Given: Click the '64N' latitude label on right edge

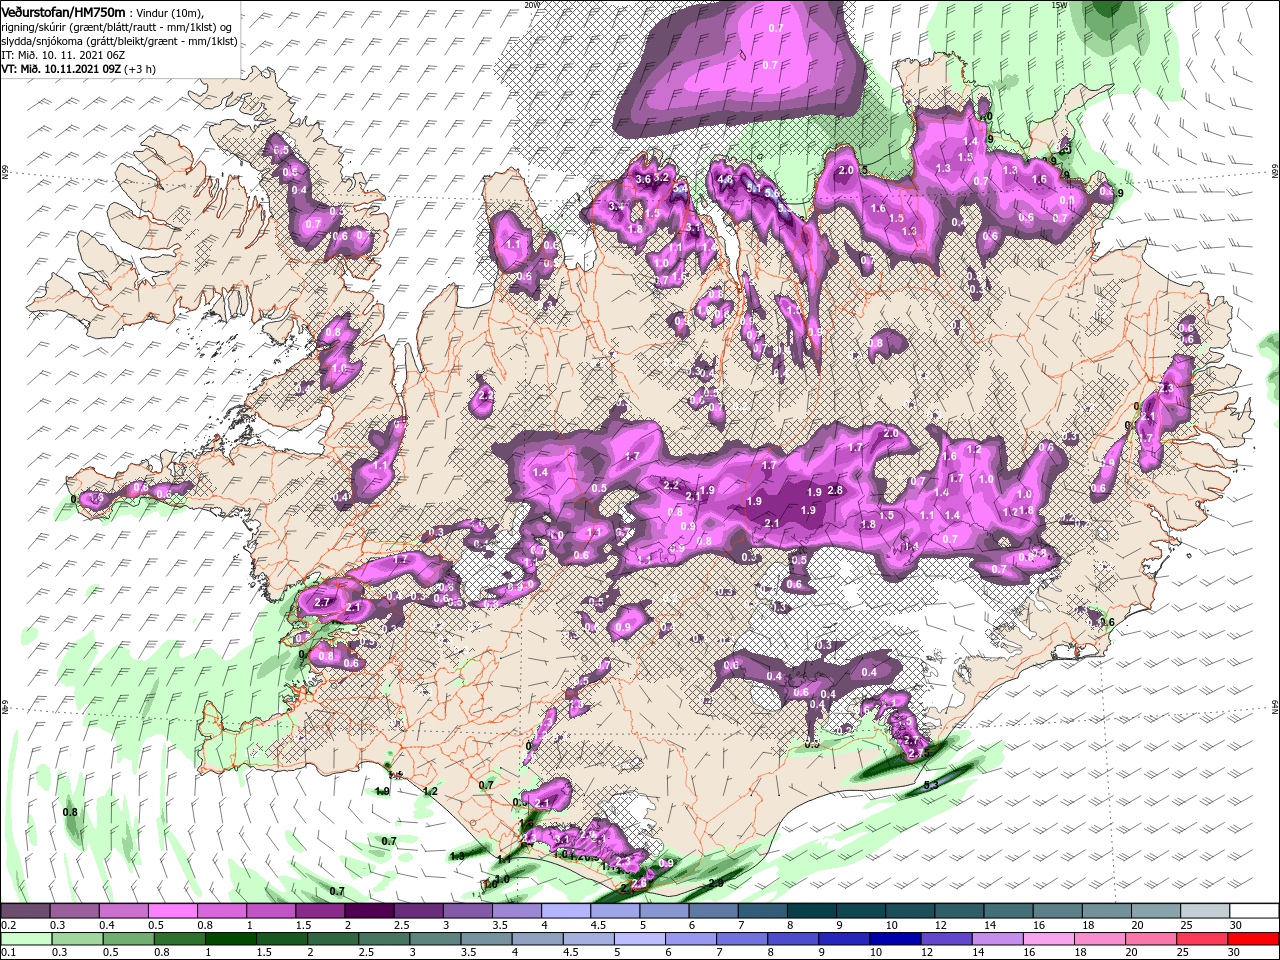Looking at the screenshot, I should click(x=1275, y=706).
